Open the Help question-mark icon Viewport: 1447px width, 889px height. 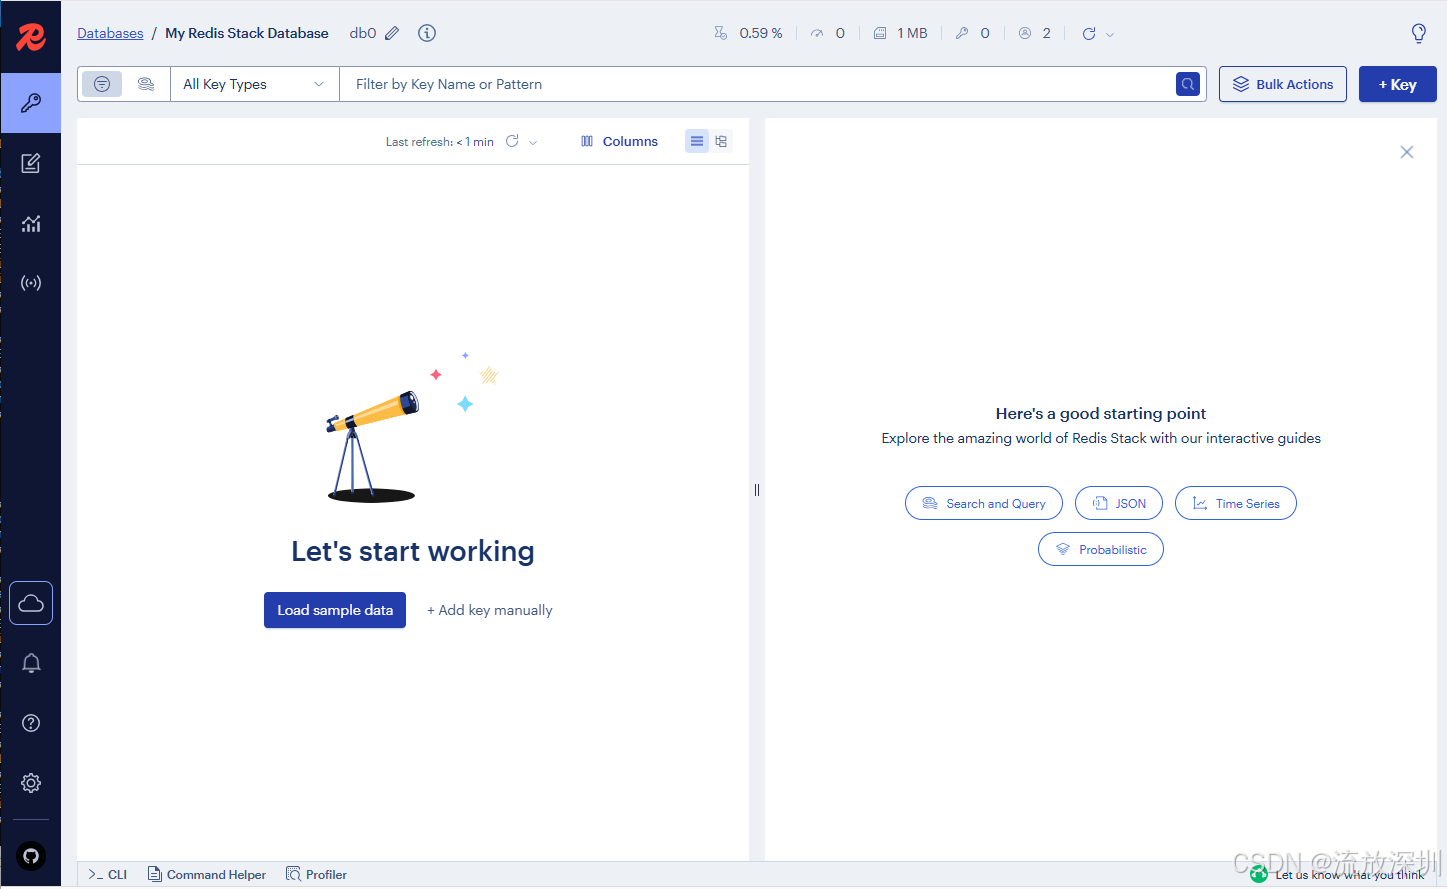[31, 723]
